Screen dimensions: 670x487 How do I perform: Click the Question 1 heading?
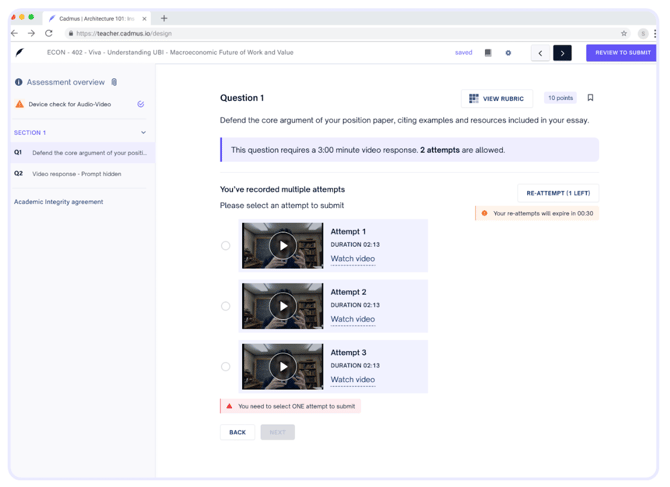[x=242, y=98]
